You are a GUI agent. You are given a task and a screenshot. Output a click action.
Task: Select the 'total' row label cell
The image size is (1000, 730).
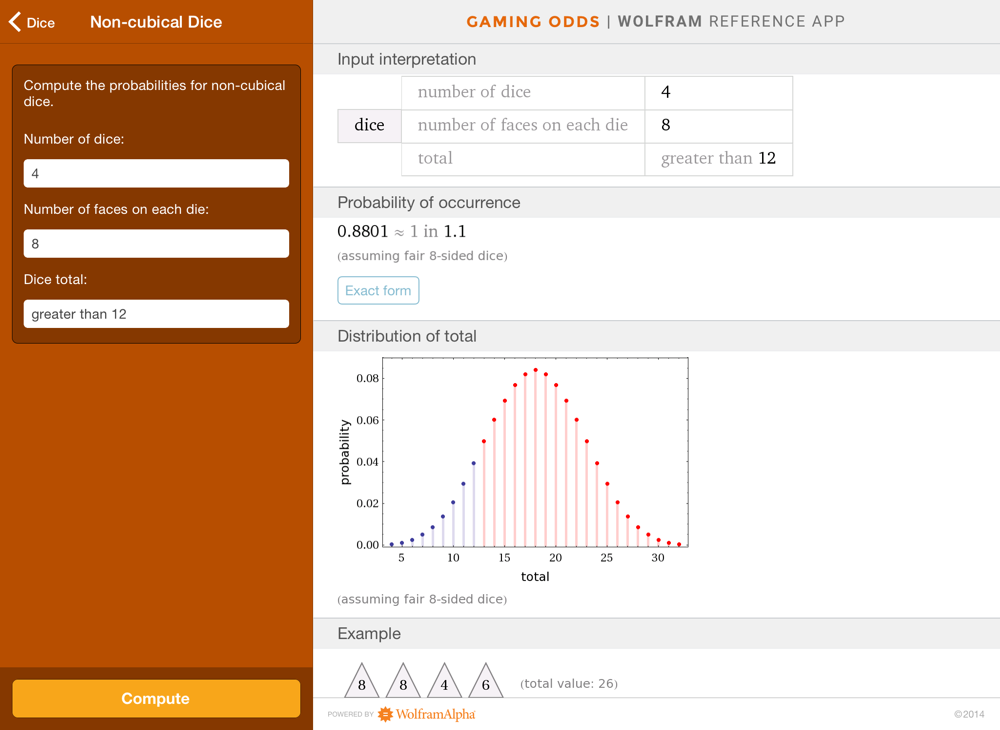pyautogui.click(x=523, y=159)
